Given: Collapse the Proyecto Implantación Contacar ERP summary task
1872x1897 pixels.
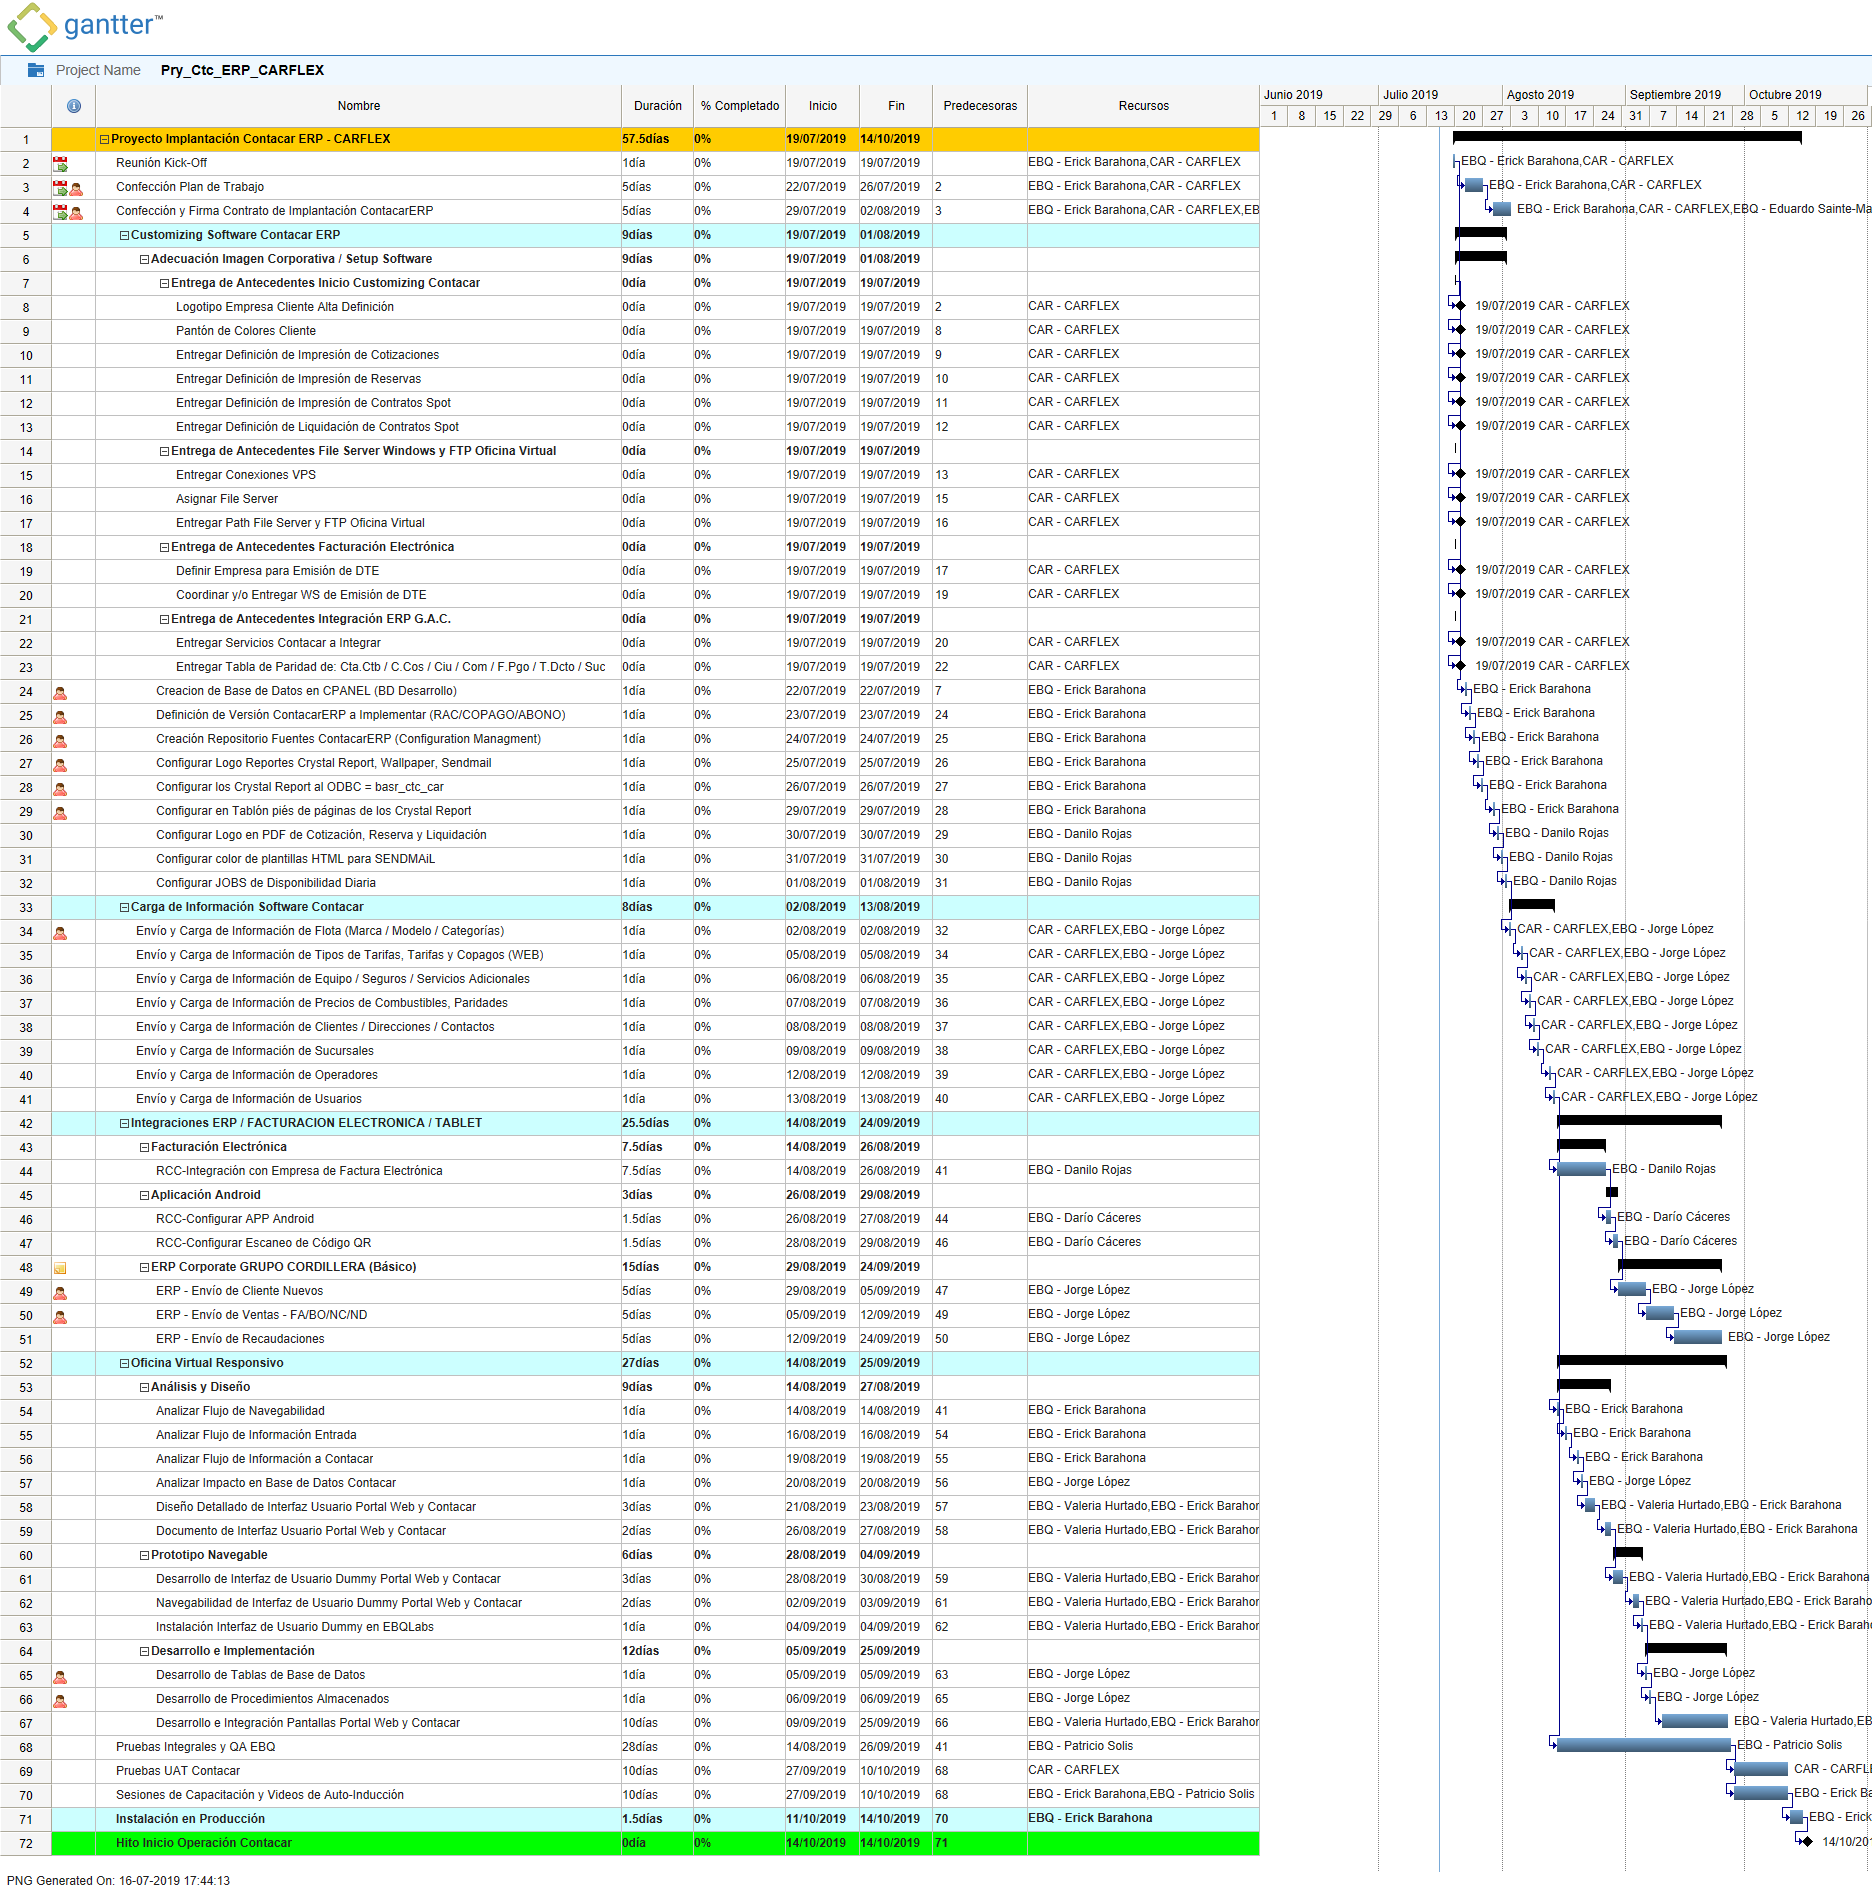Looking at the screenshot, I should [104, 140].
